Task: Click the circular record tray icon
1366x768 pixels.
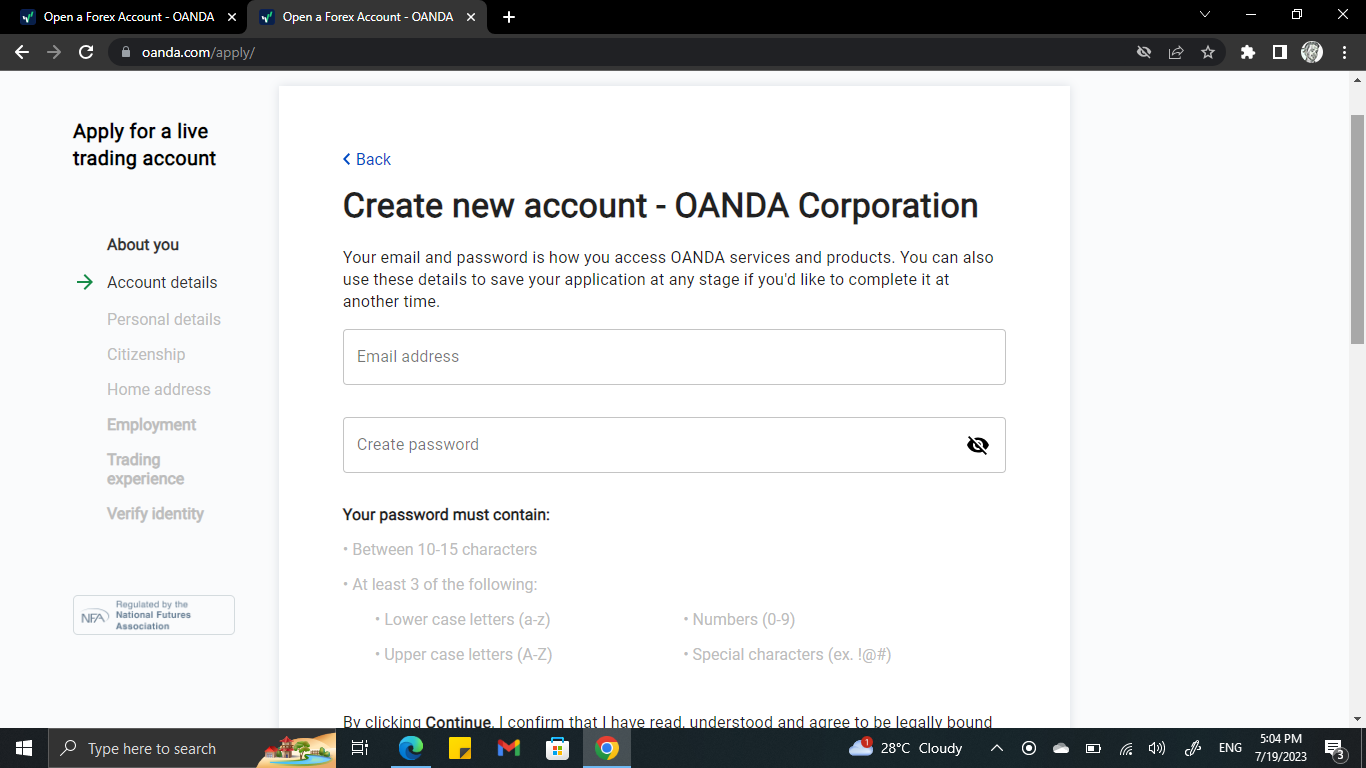Action: pos(1029,748)
